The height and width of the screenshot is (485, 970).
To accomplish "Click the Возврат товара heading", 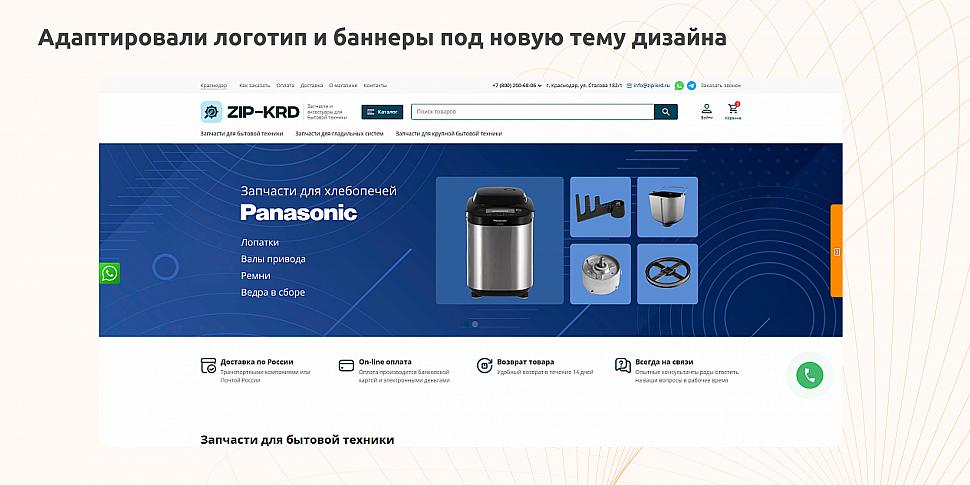I will (526, 362).
